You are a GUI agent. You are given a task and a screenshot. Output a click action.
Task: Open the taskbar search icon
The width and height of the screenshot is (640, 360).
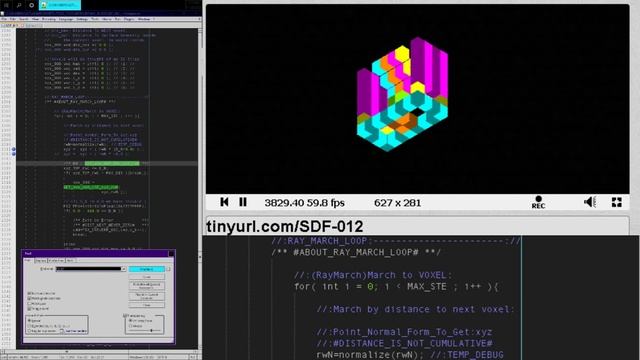click(19, 5)
